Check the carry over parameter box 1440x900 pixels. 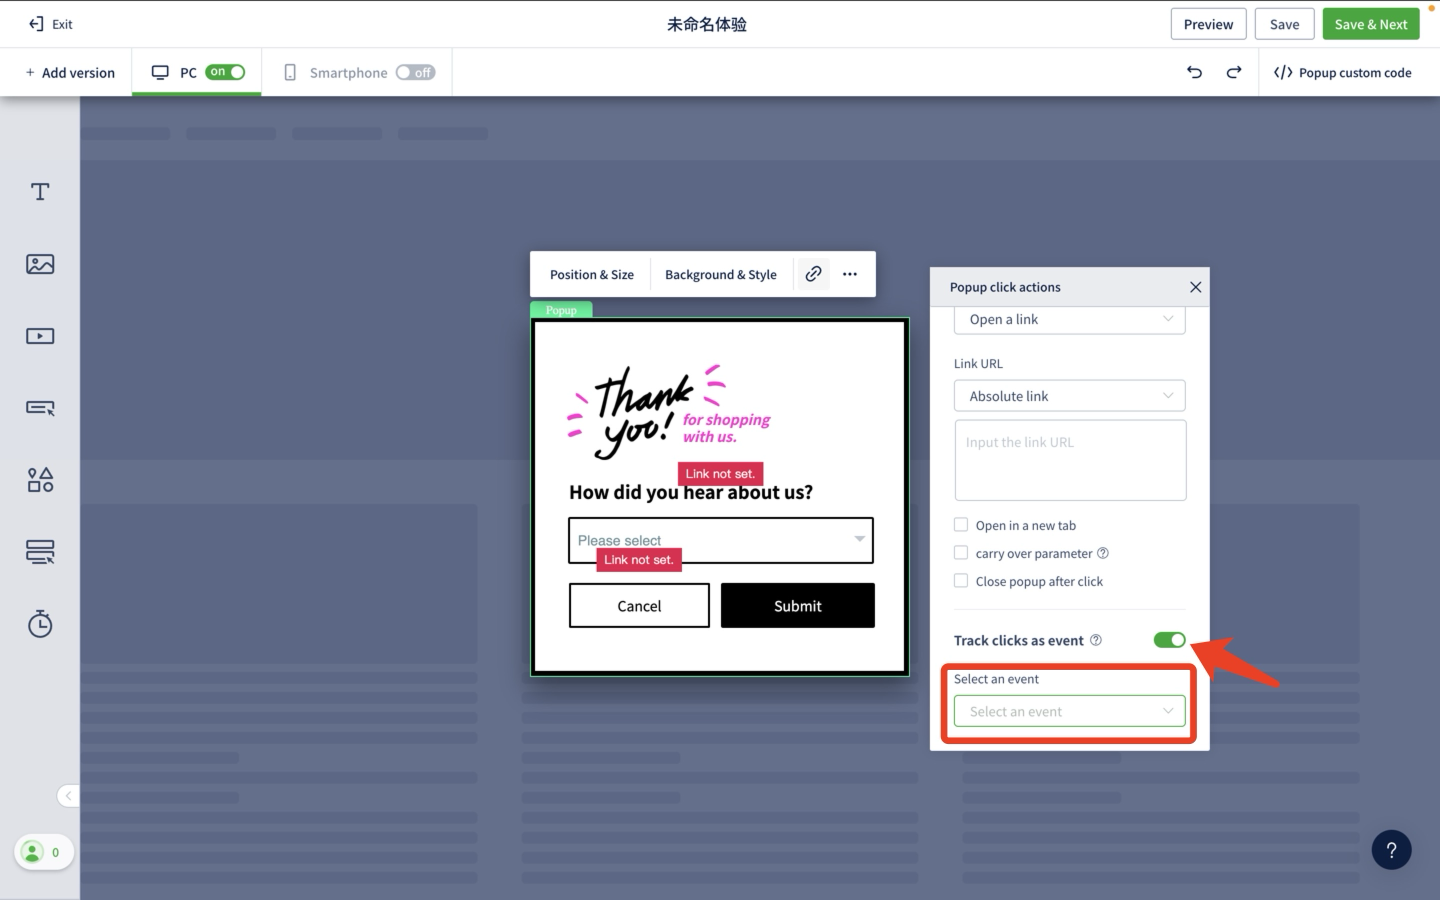(961, 553)
